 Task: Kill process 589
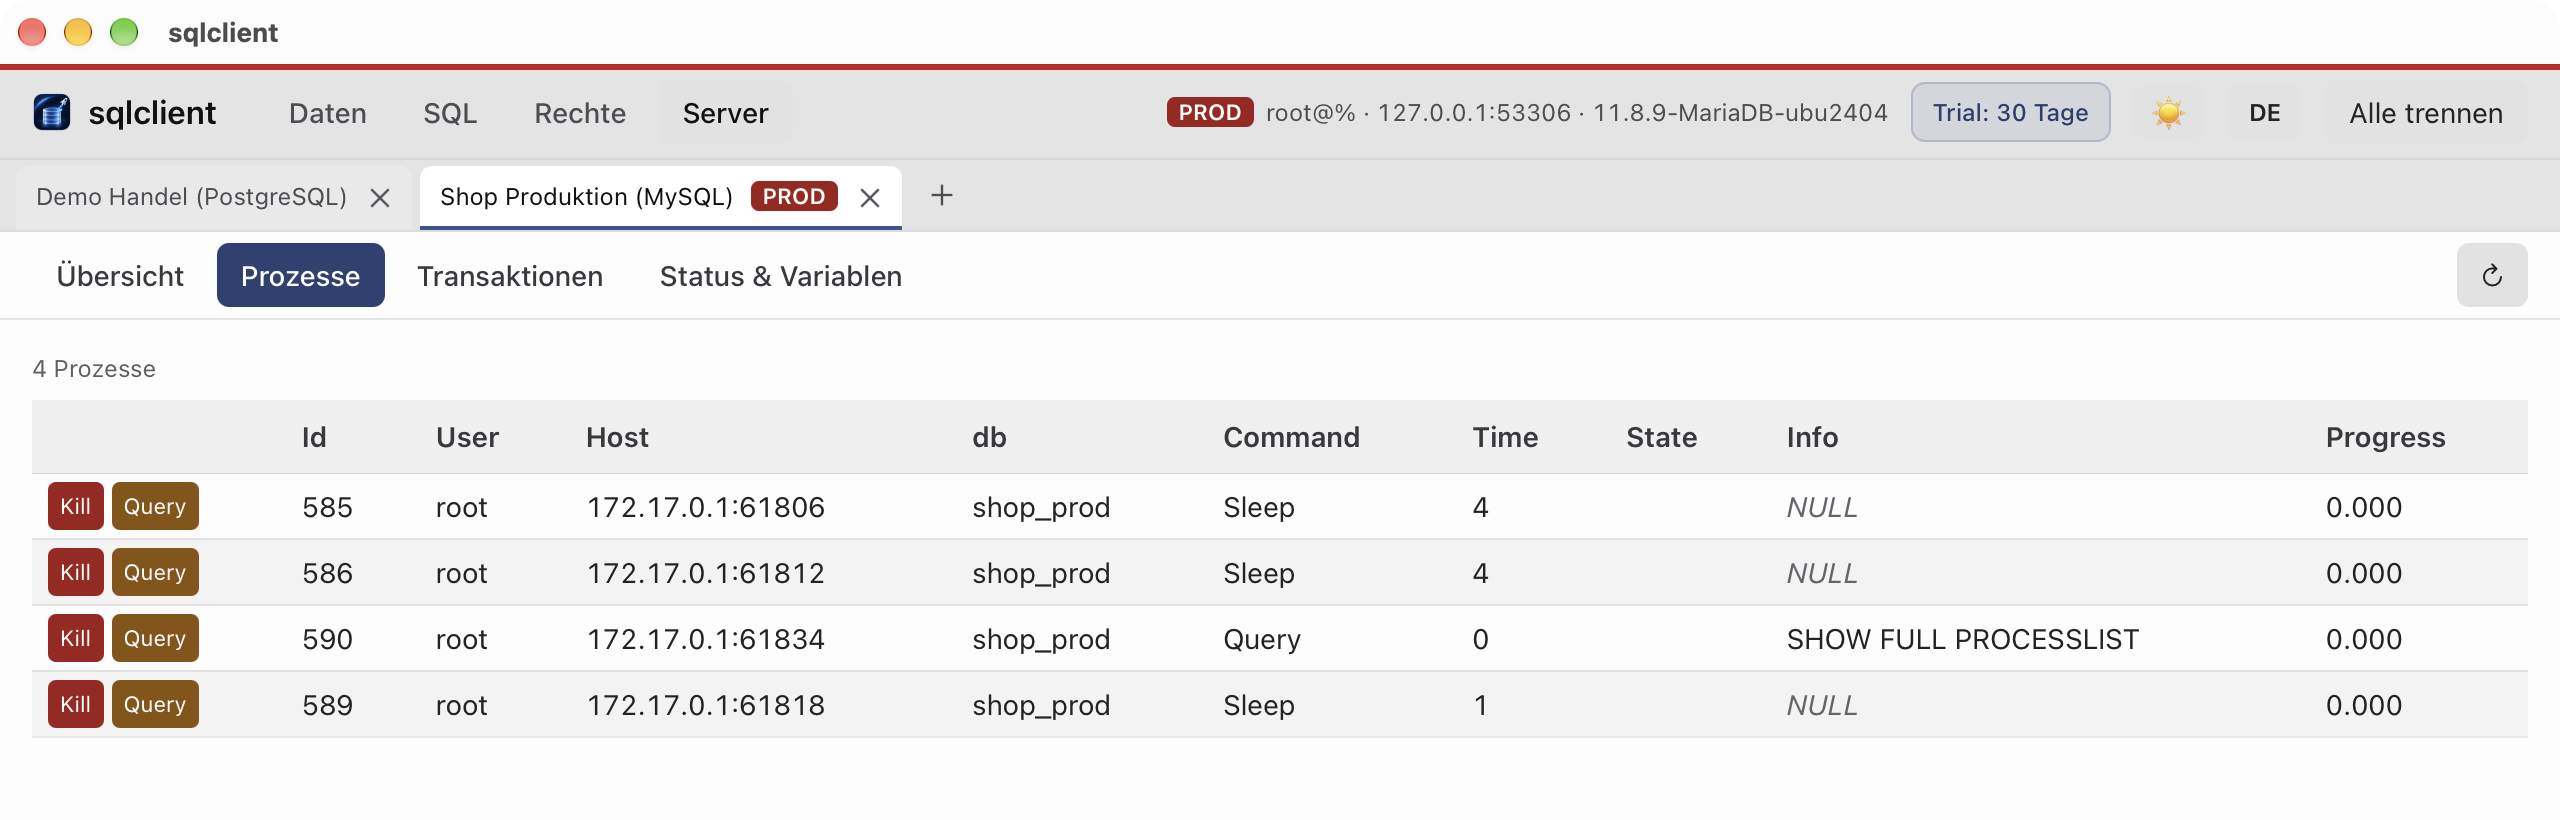[x=75, y=704]
